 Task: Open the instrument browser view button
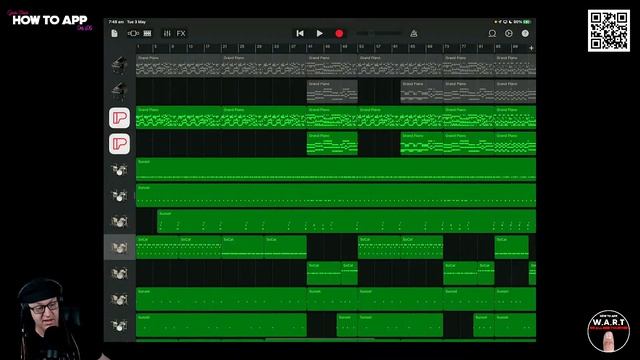pos(133,33)
